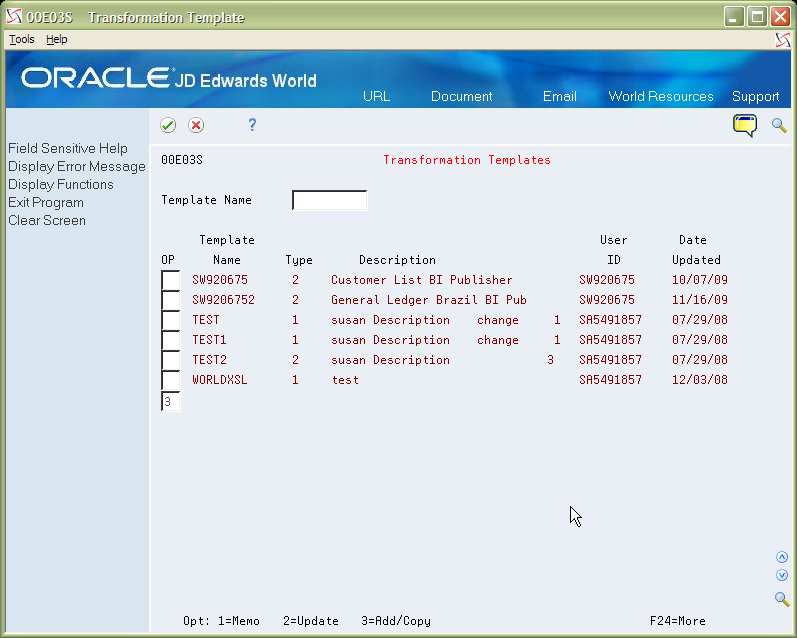Image resolution: width=797 pixels, height=638 pixels.
Task: Click the 'test' description of WORLDXSL
Action: (345, 380)
